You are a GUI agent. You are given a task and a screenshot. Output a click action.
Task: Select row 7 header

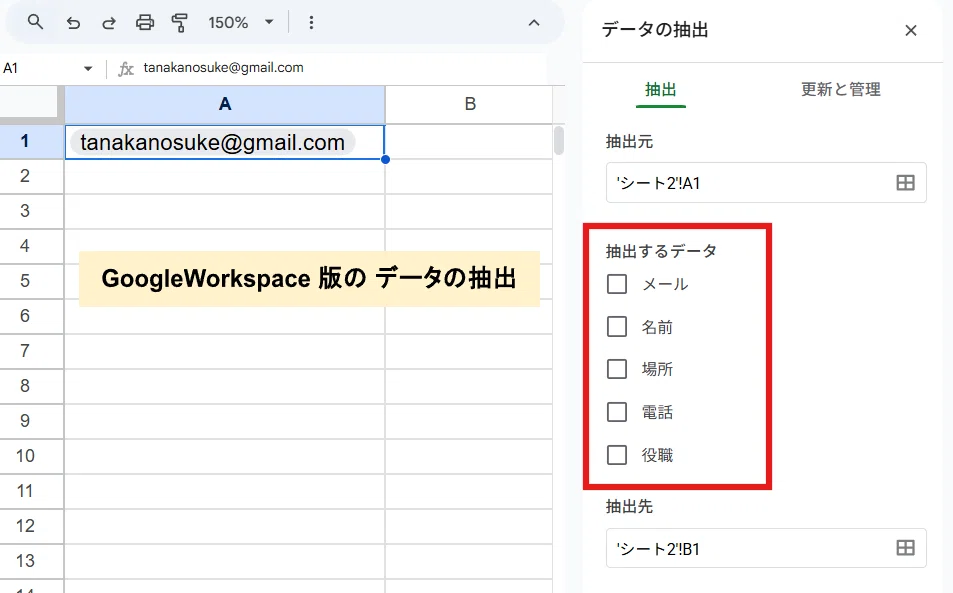(x=32, y=351)
